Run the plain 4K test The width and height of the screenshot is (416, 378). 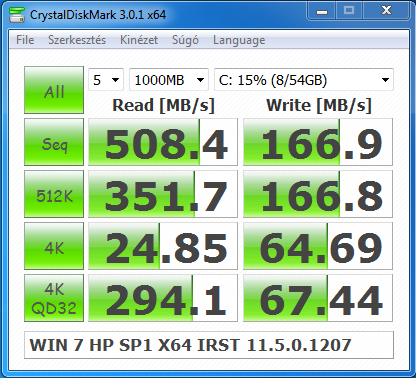click(54, 246)
